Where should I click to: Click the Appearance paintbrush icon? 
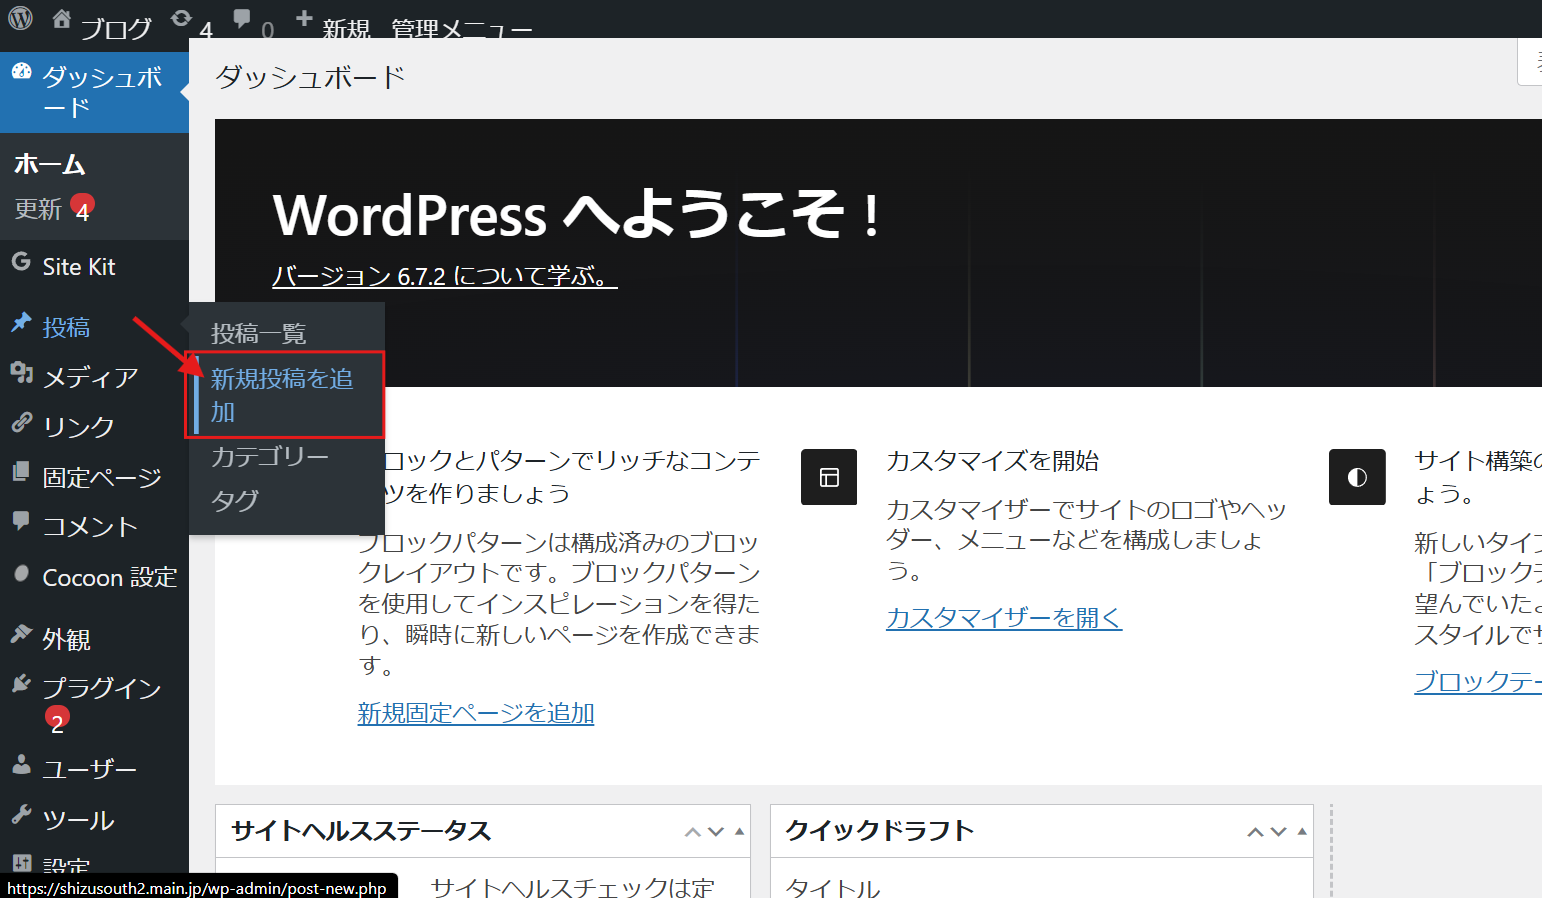(x=21, y=634)
